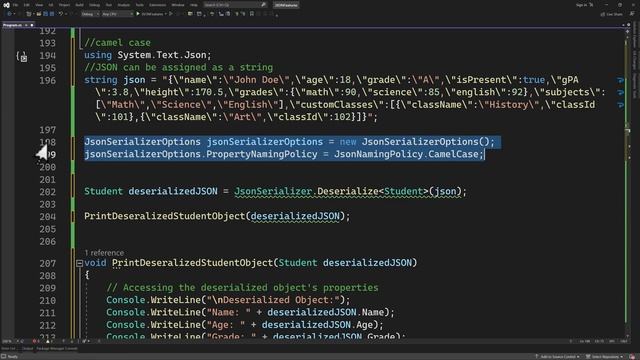Viewport: 640px width, 360px height.
Task: Click the Undo toolbar icon
Action: (60, 14)
